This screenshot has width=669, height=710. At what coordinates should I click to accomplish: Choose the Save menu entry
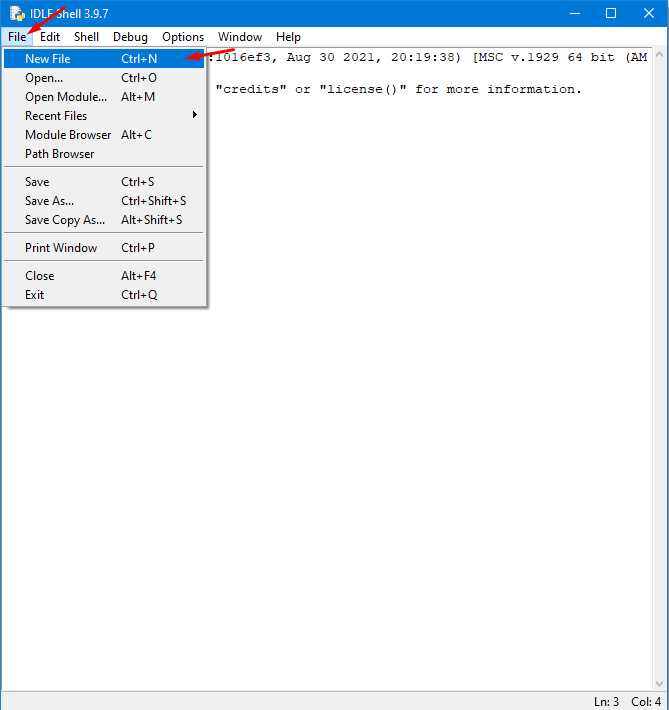[x=104, y=182]
